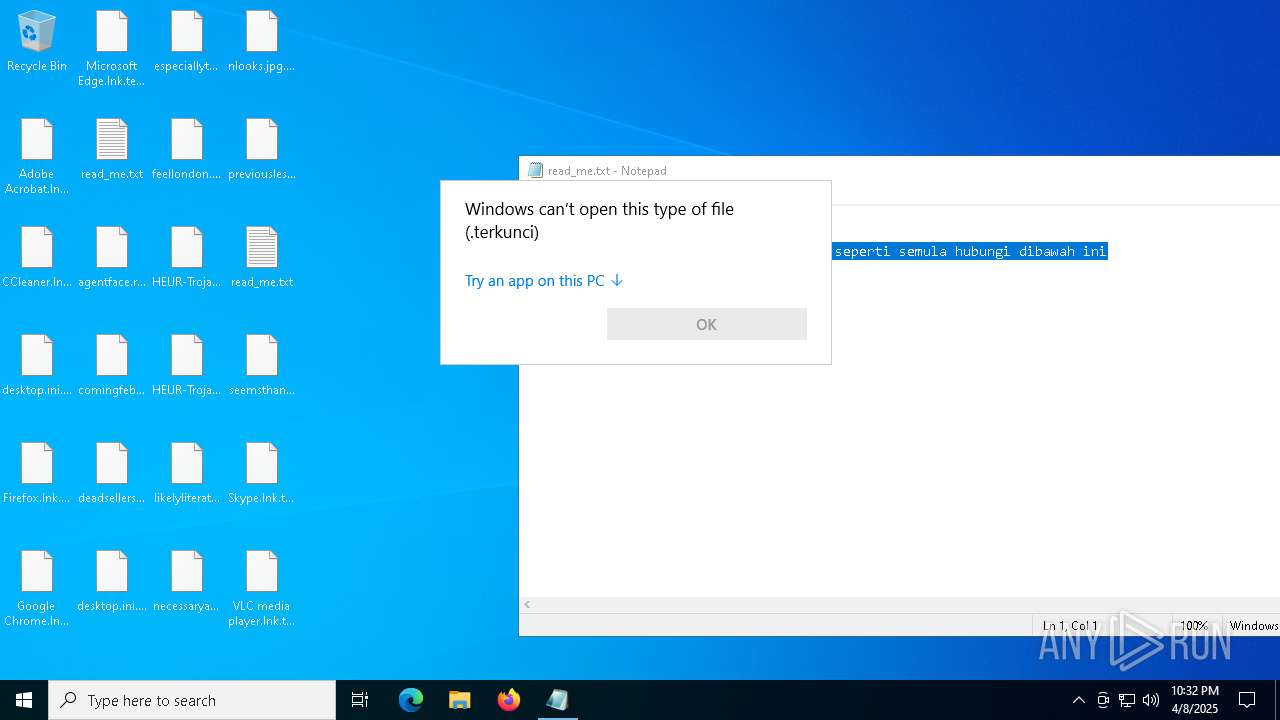
Task: Click the OK button in dialog
Action: [707, 324]
